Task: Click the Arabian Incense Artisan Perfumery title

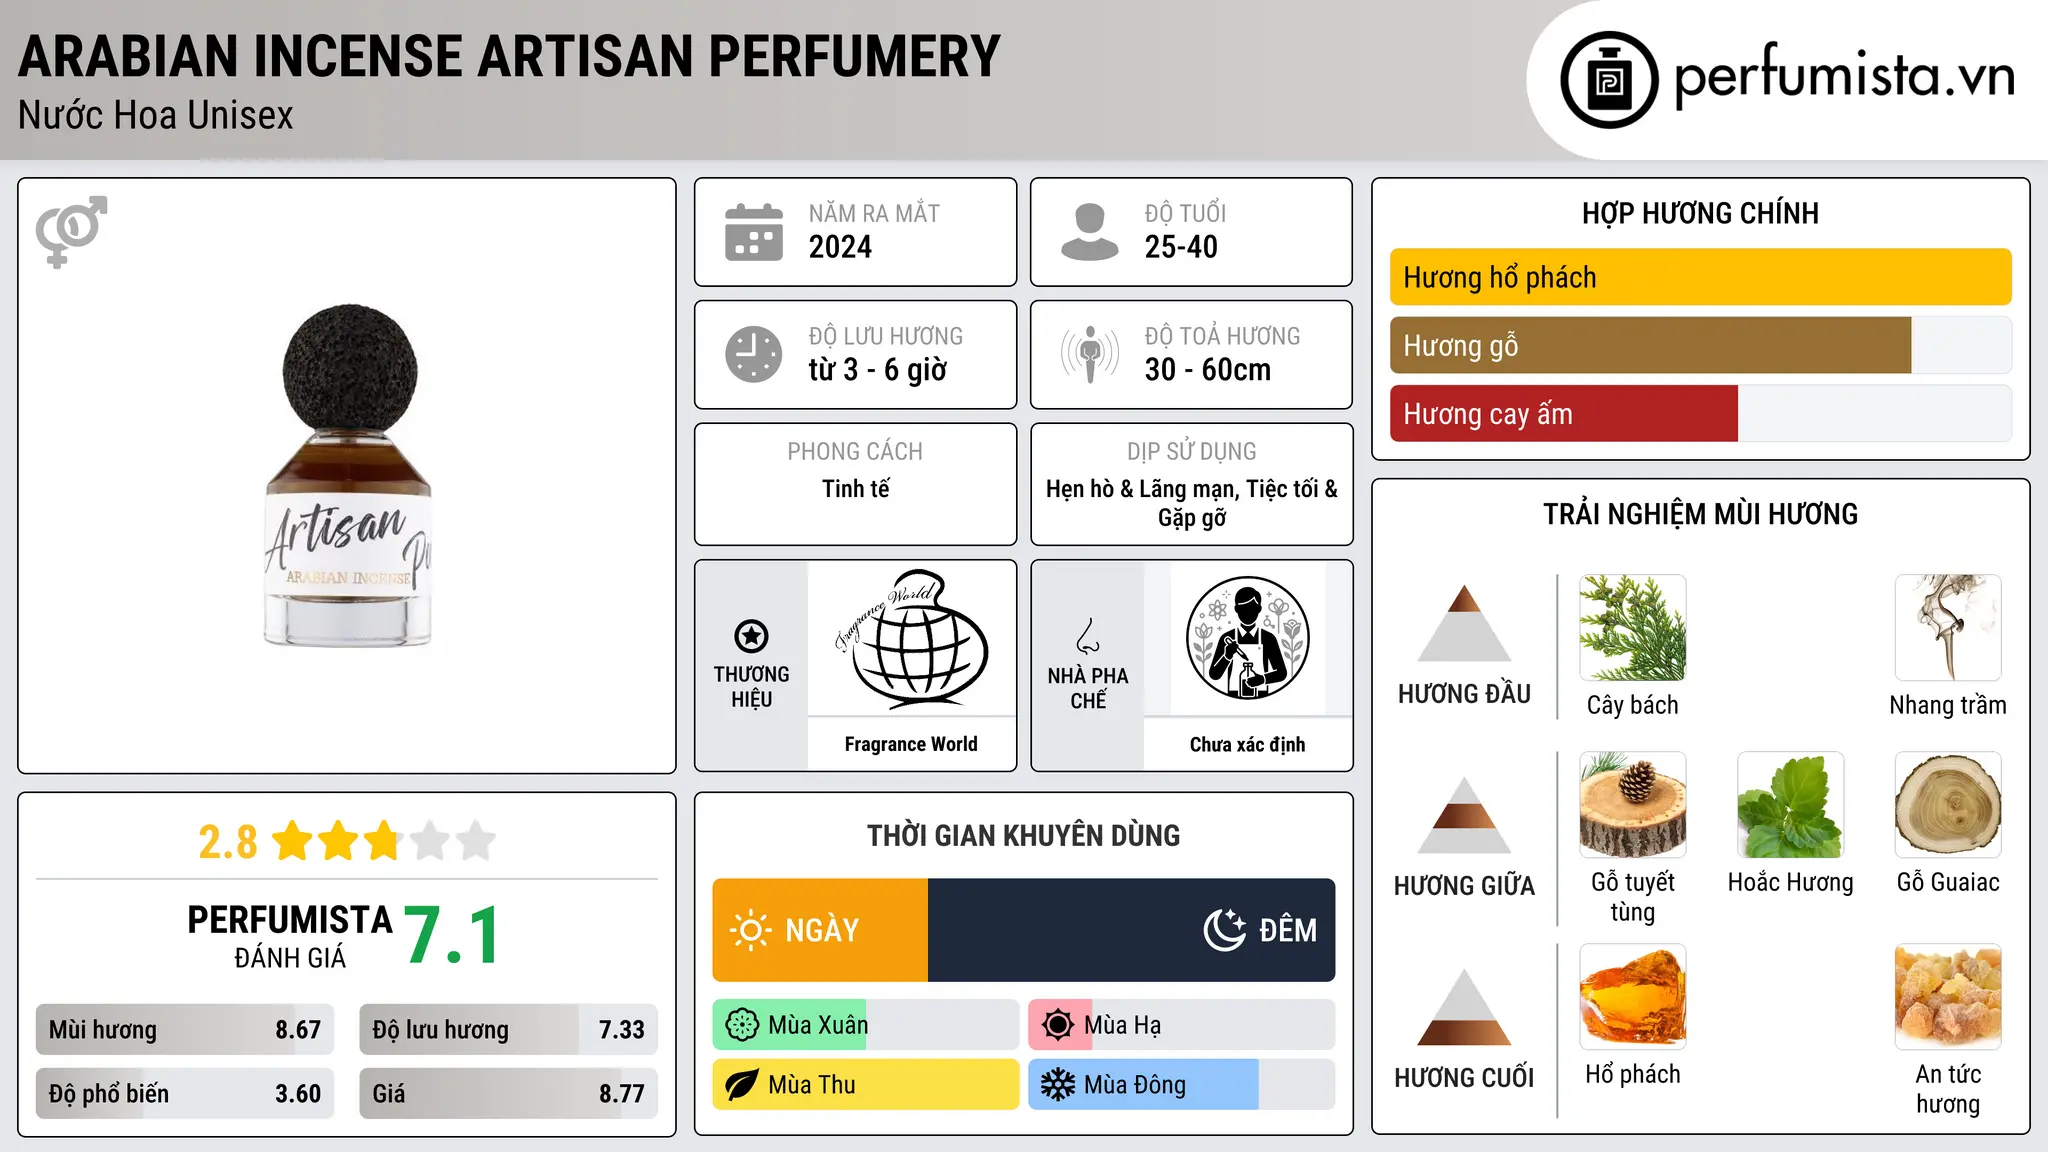Action: (x=509, y=56)
